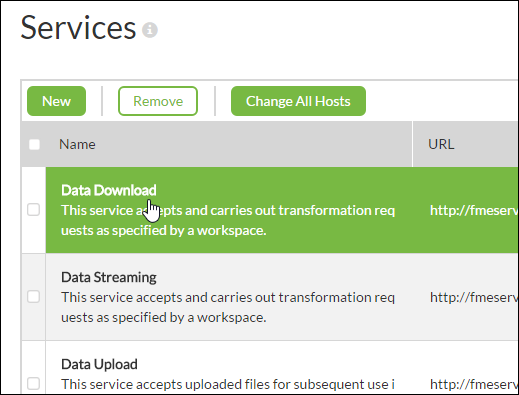This screenshot has height=395, width=519.
Task: Check the Data Streaming row checkbox
Action: pos(33,297)
